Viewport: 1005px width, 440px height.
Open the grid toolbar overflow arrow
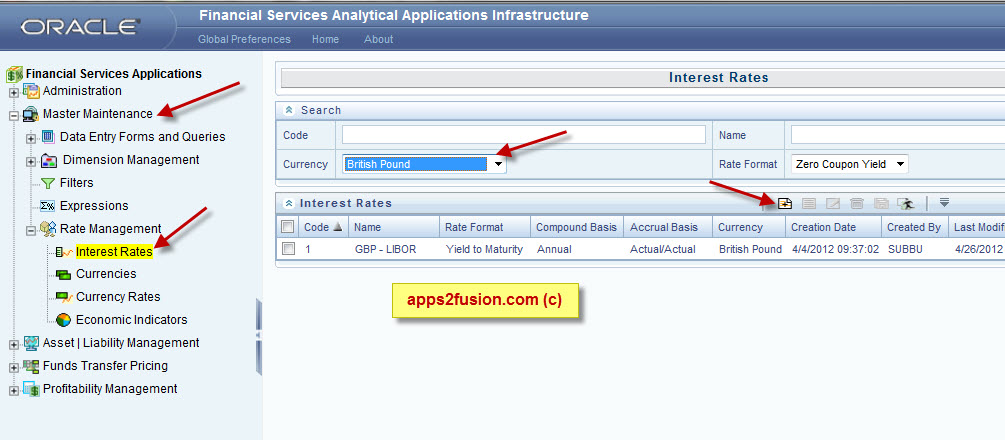click(944, 203)
